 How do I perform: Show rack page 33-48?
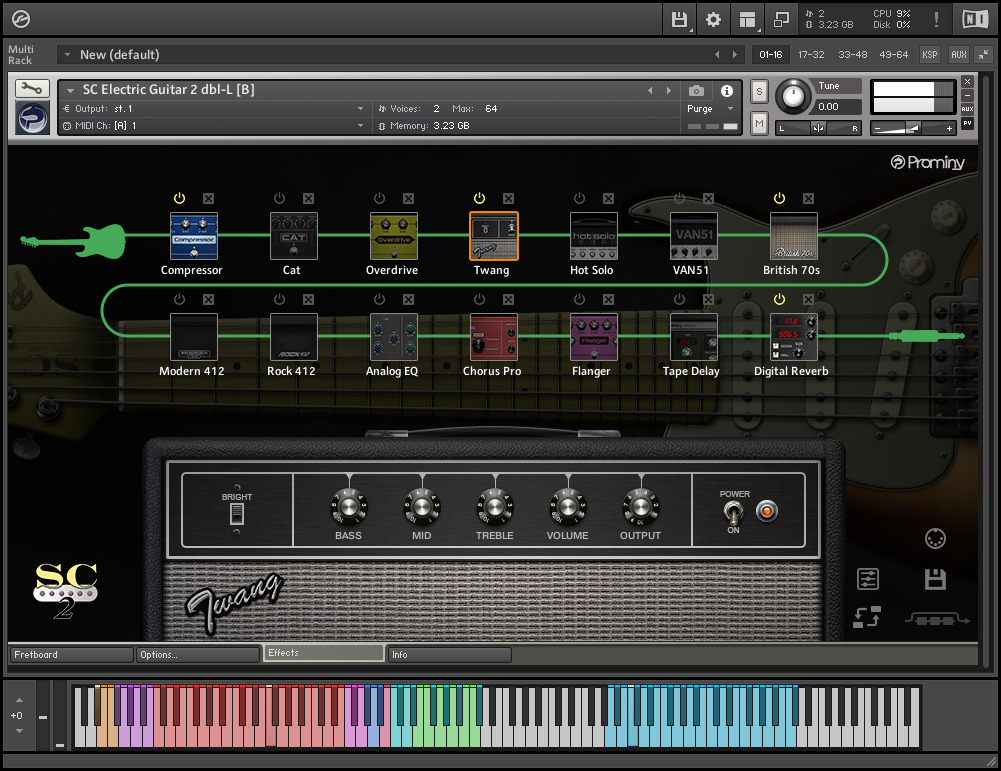click(853, 55)
